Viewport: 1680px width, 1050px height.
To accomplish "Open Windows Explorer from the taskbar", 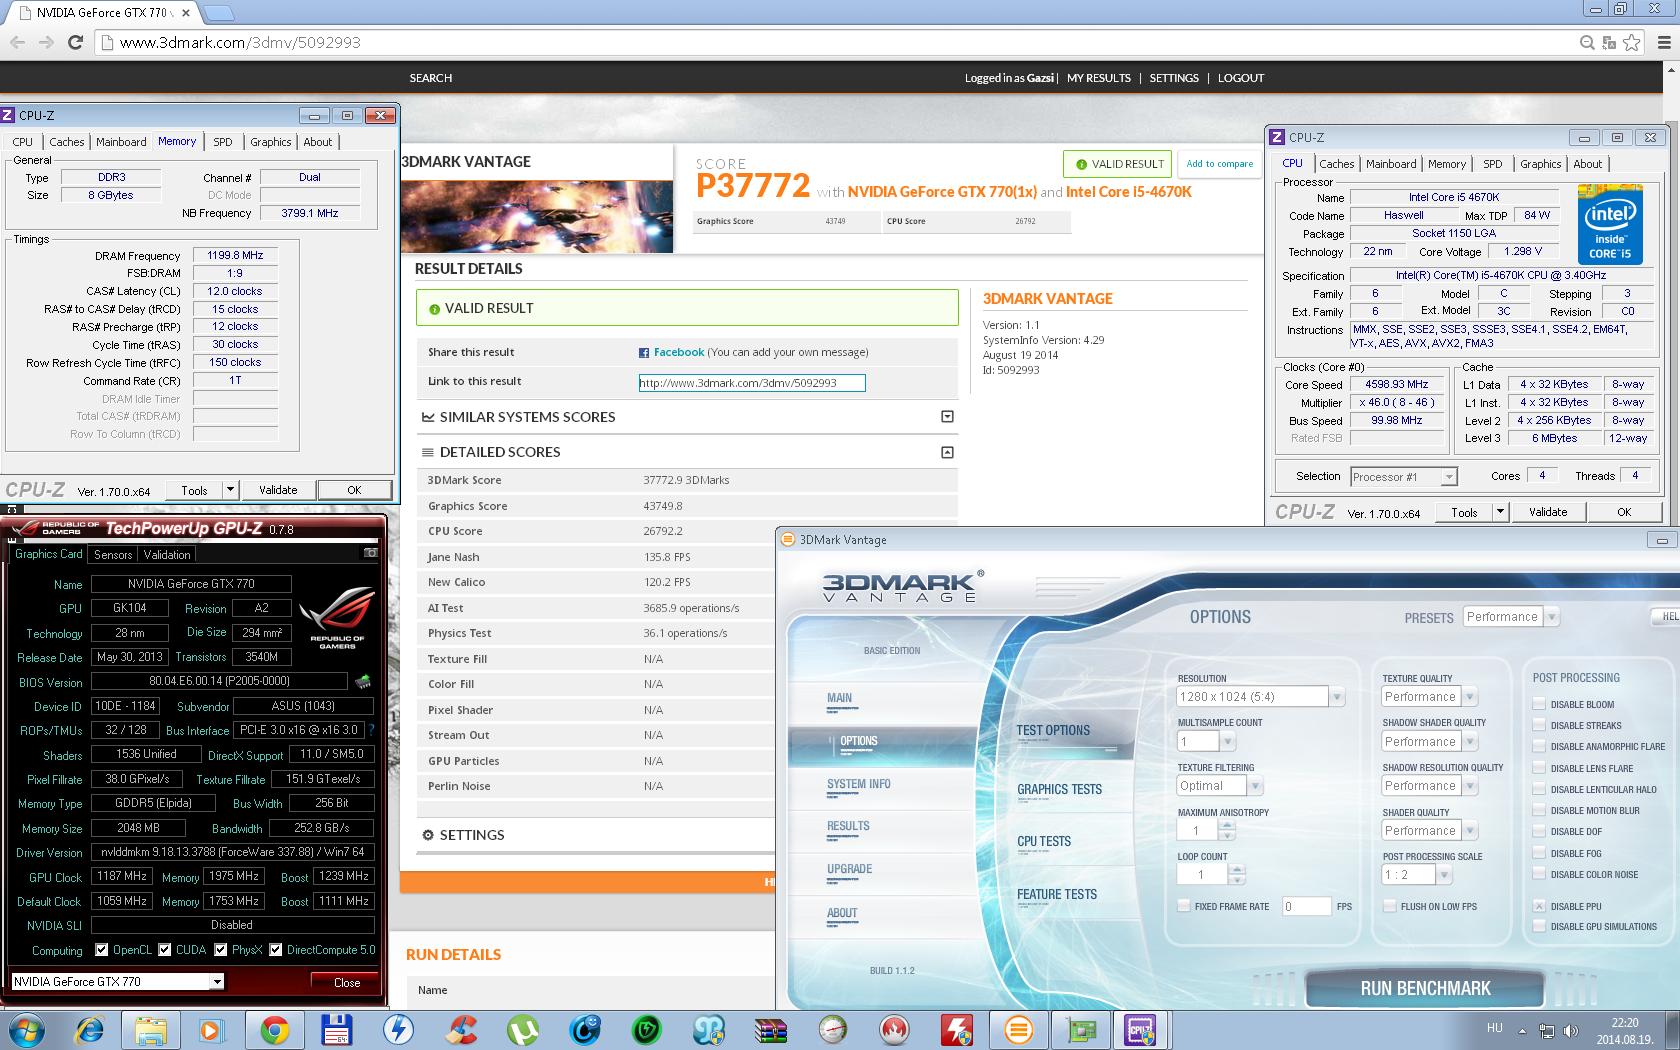I will pyautogui.click(x=151, y=1029).
